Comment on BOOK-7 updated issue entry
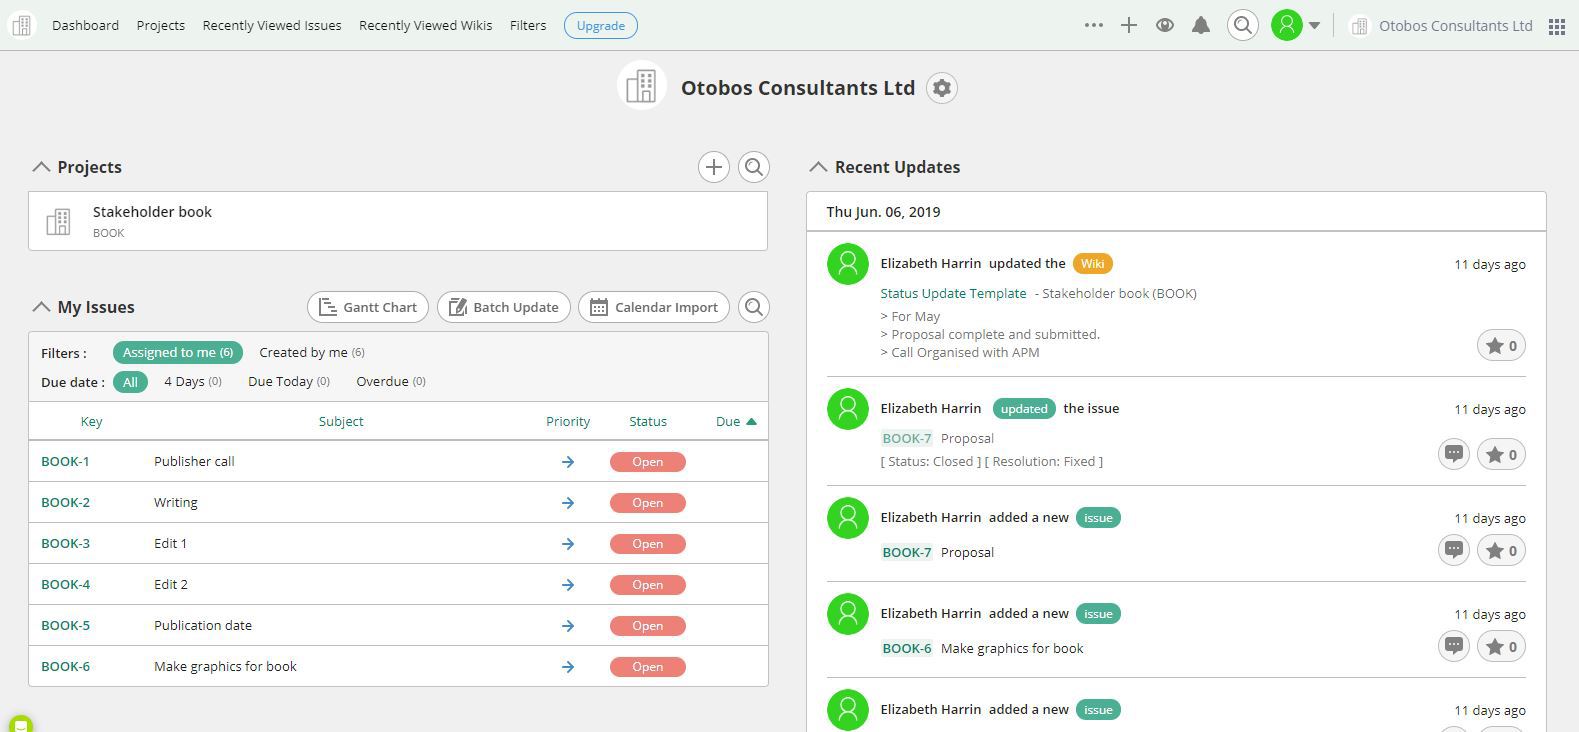The width and height of the screenshot is (1579, 732). click(x=1454, y=454)
